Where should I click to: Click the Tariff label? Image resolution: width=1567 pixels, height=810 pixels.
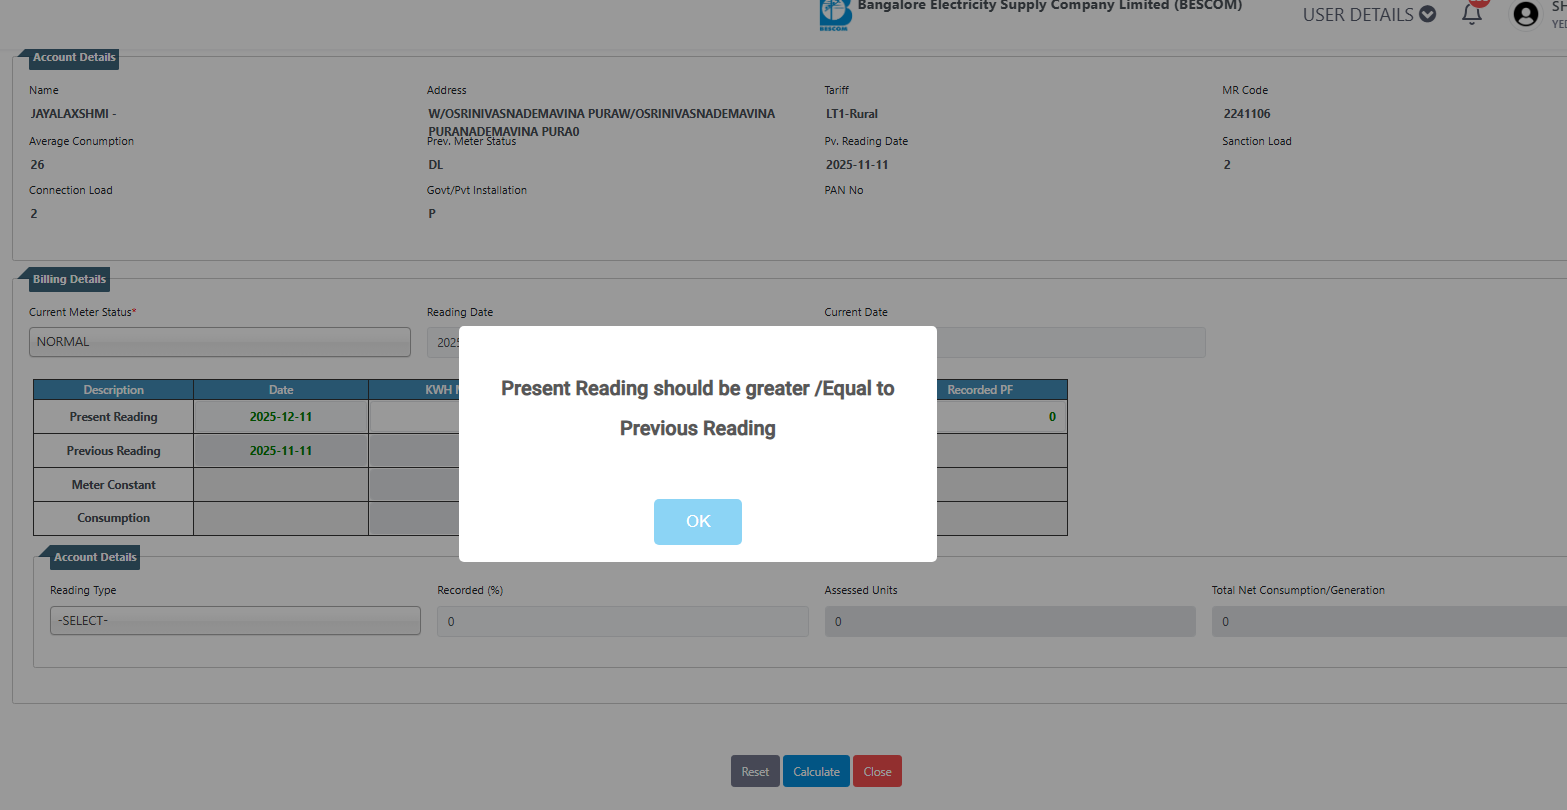tap(837, 90)
